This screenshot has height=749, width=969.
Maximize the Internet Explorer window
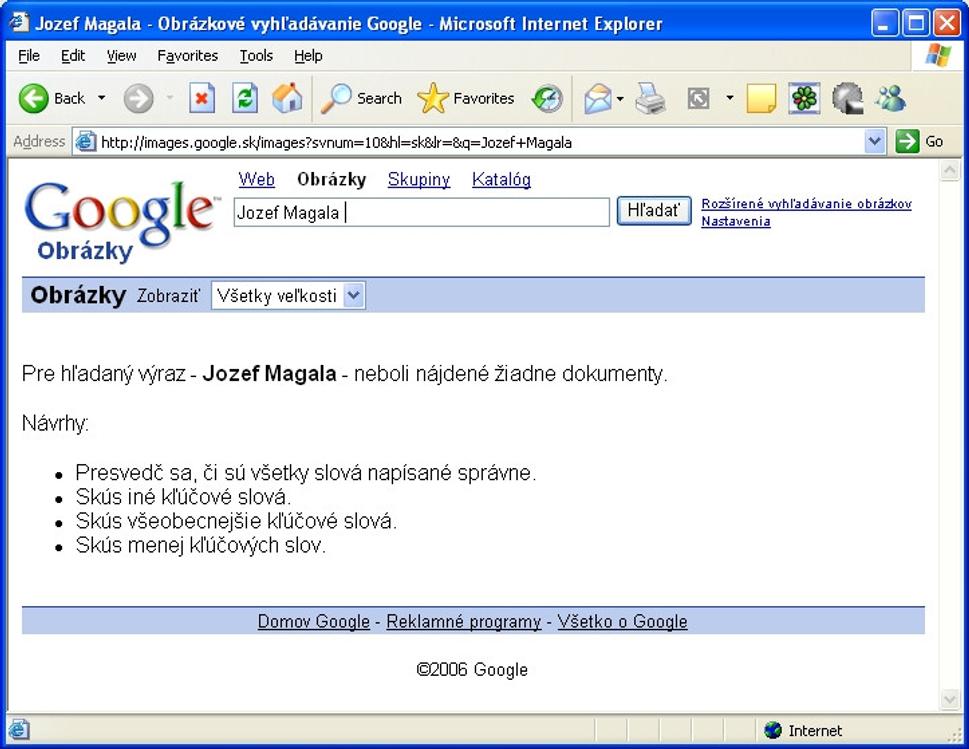pos(916,23)
